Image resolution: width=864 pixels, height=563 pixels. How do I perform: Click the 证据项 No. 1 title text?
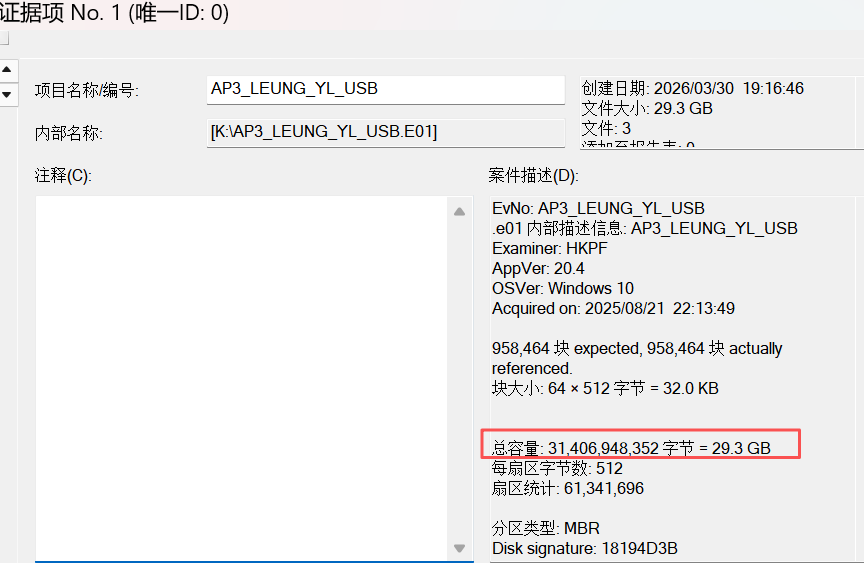click(x=114, y=13)
